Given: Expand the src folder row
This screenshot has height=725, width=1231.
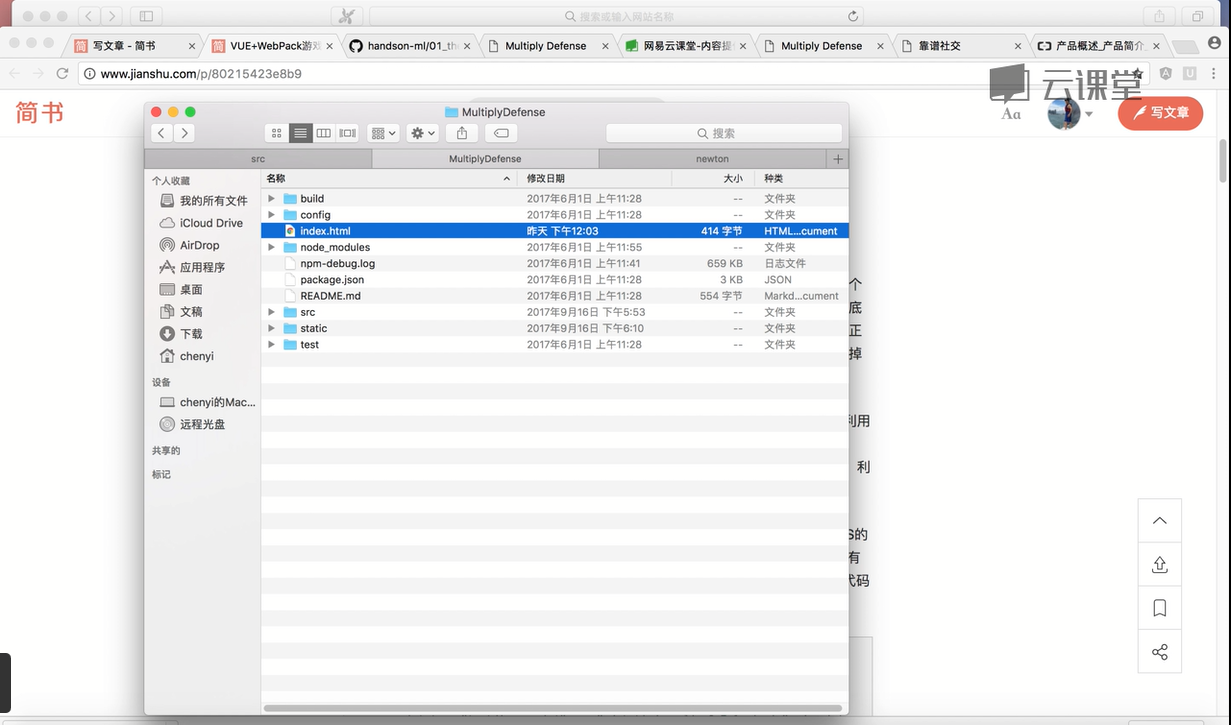Looking at the screenshot, I should tap(271, 312).
